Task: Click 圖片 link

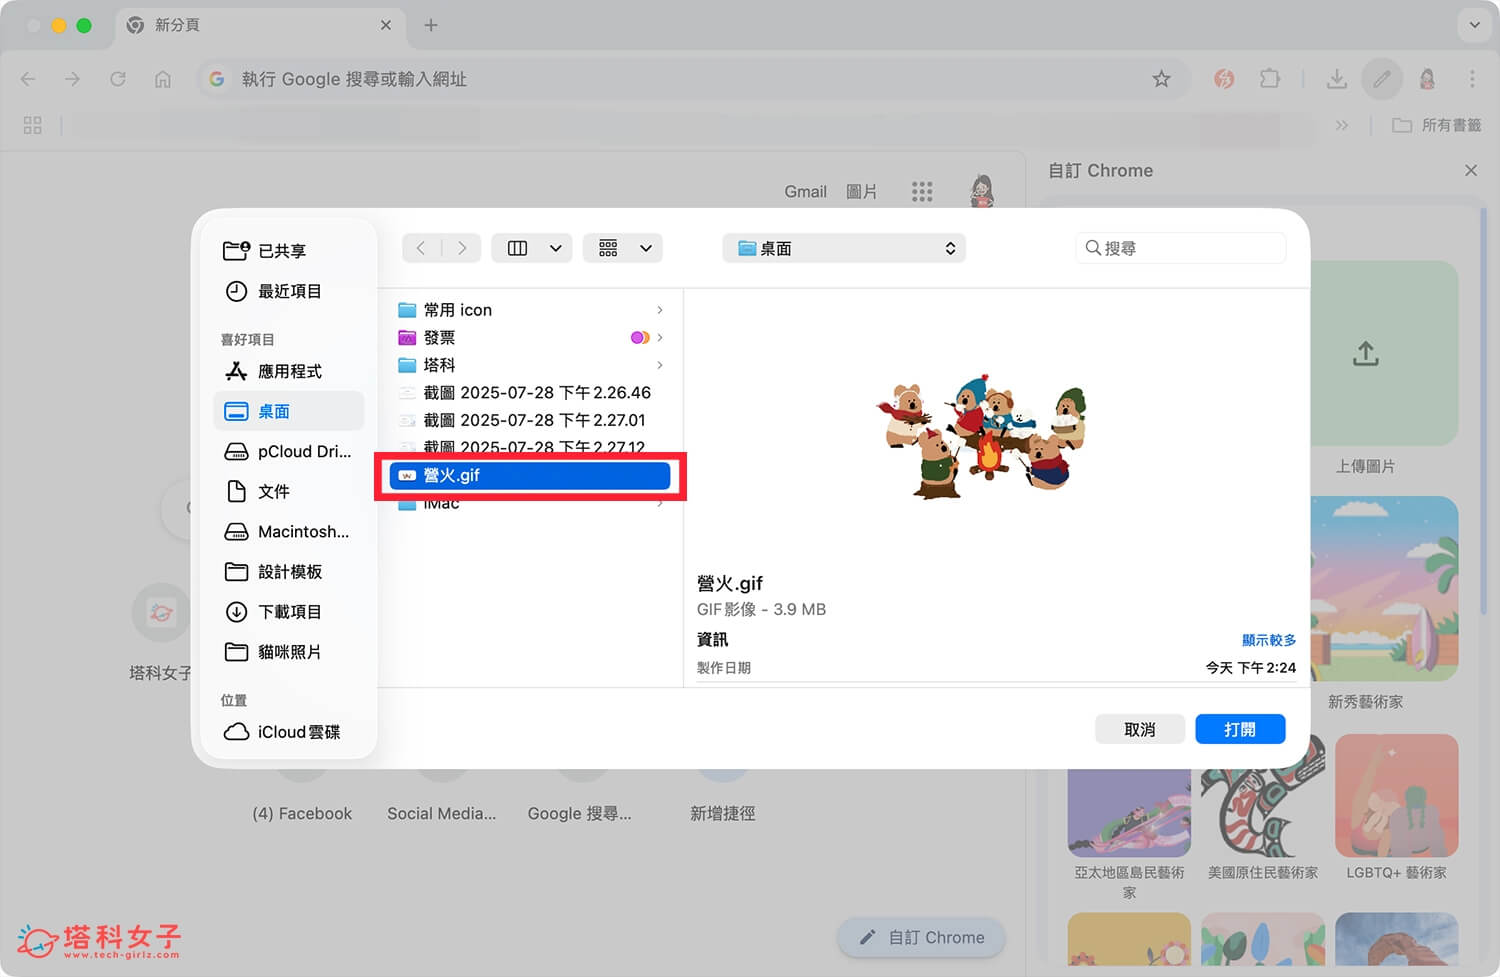Action: pos(861,191)
